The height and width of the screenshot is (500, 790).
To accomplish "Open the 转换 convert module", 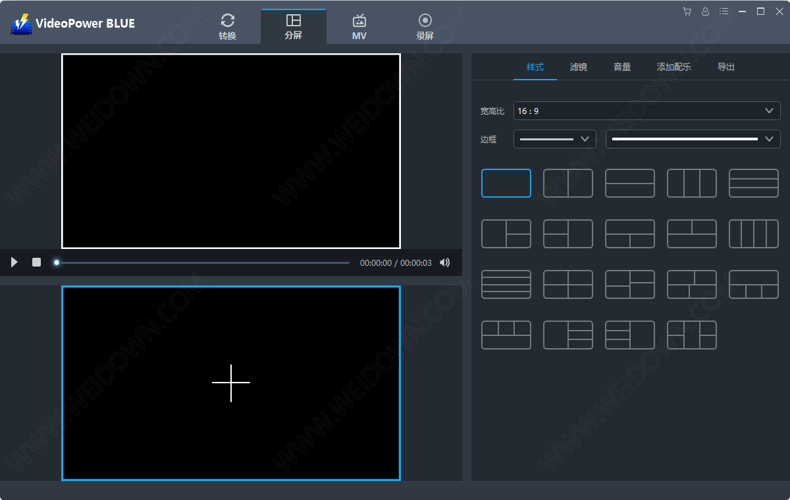I will 227,26.
